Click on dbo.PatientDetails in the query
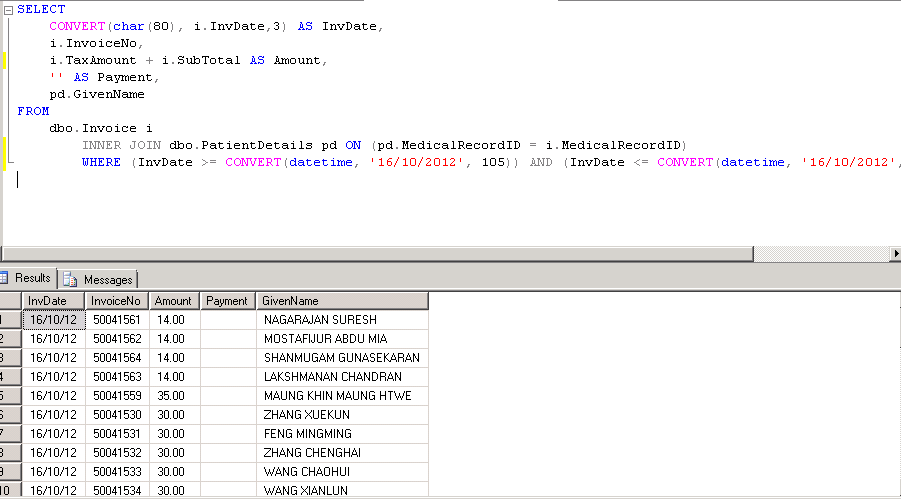 [241, 145]
